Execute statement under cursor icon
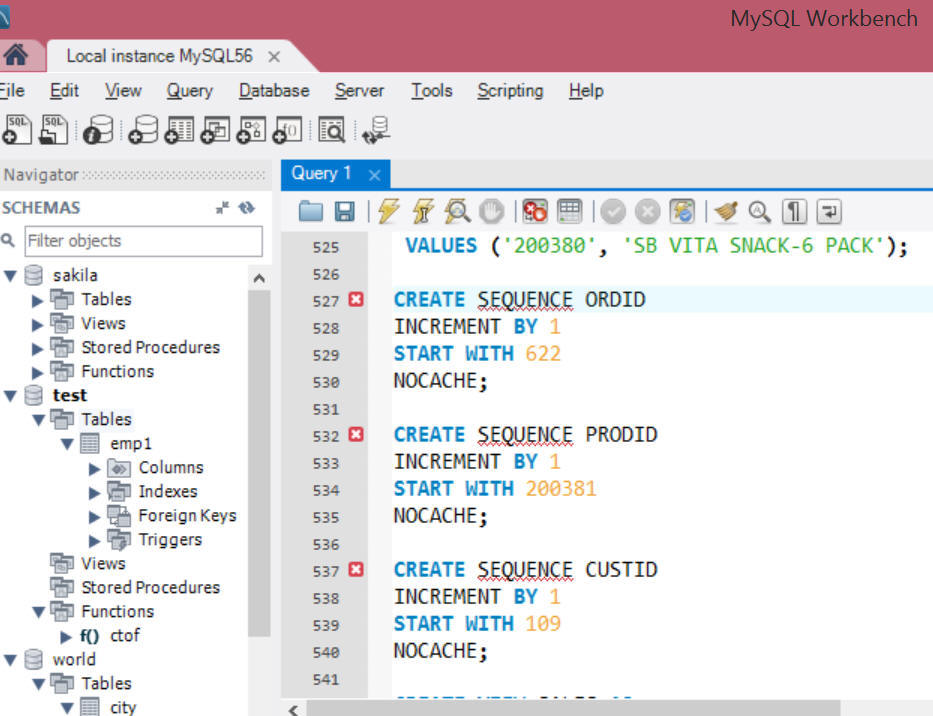Viewport: 933px width, 716px height. click(423, 211)
